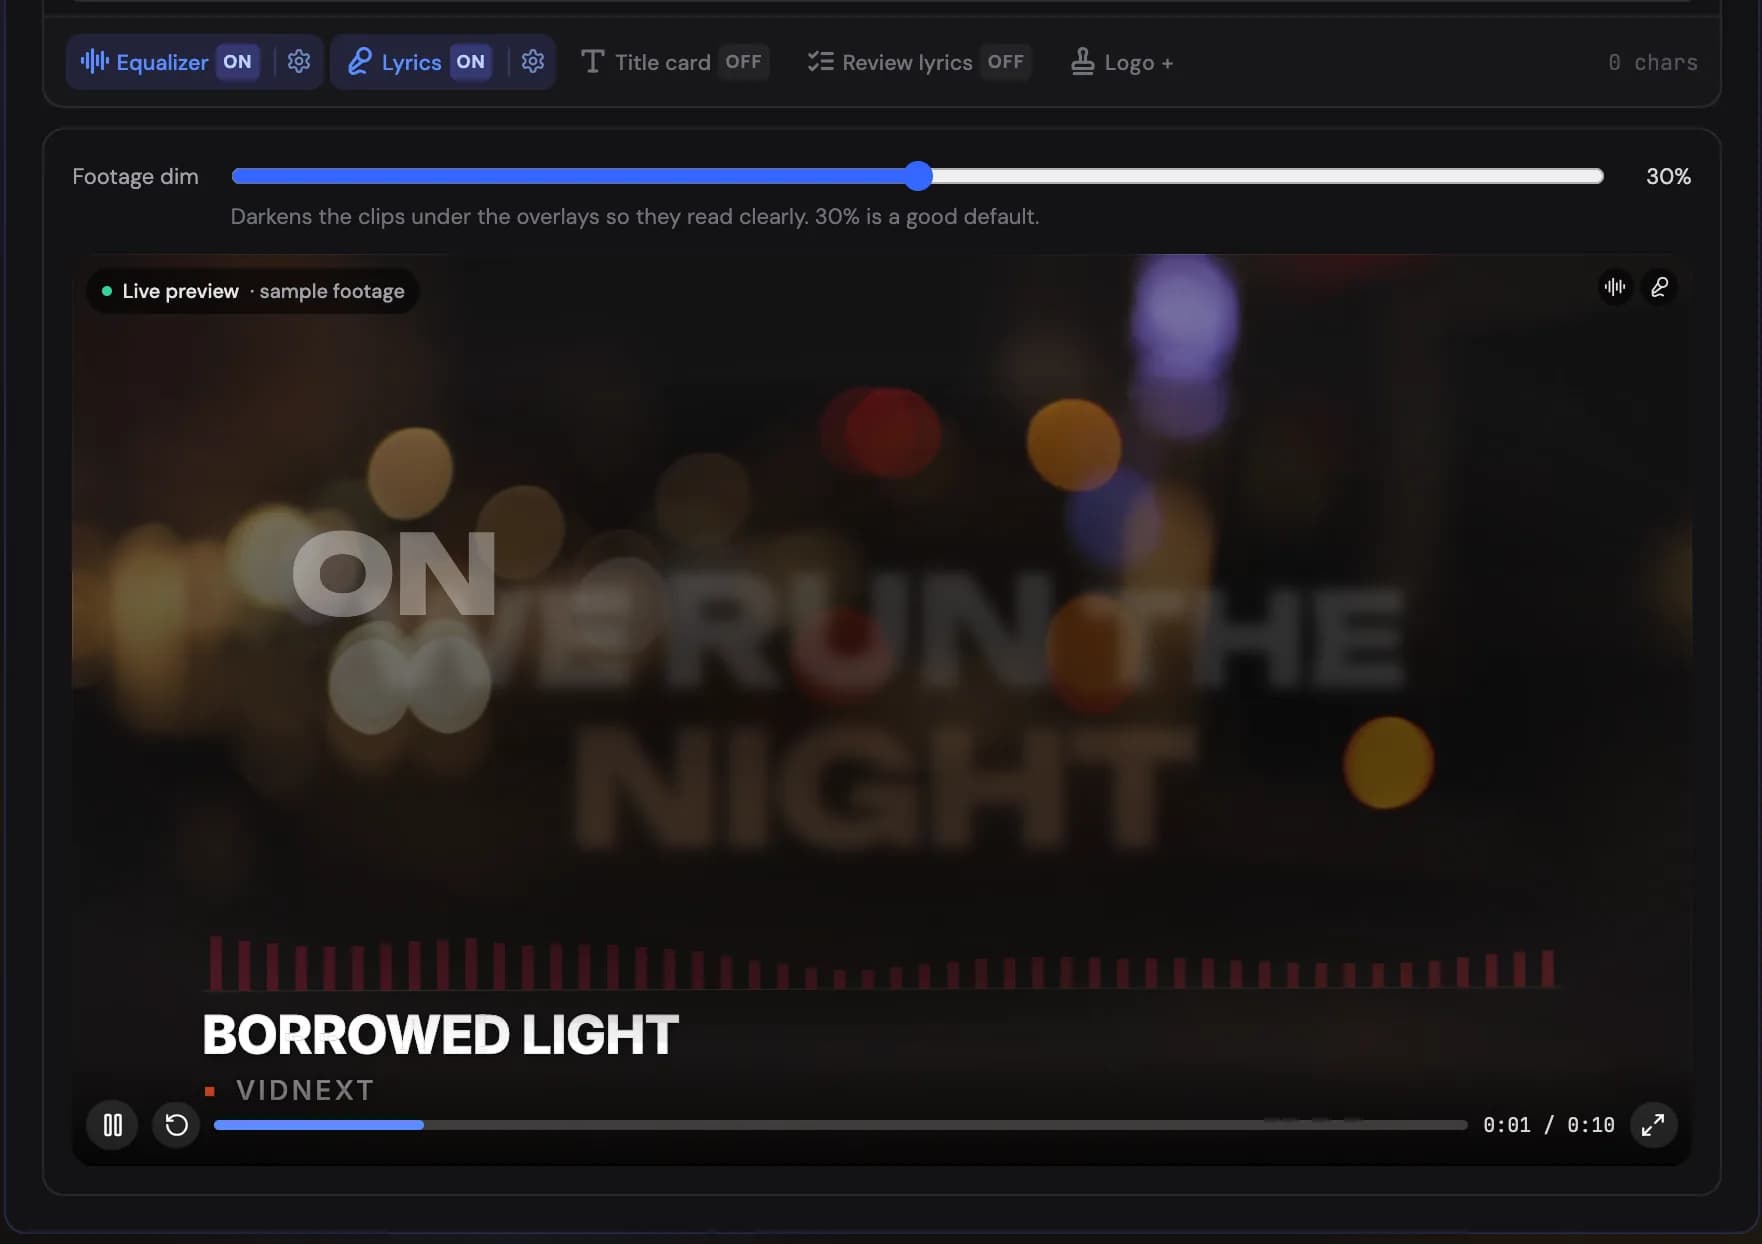The width and height of the screenshot is (1762, 1244).
Task: Turn on Review lyrics
Action: 918,62
